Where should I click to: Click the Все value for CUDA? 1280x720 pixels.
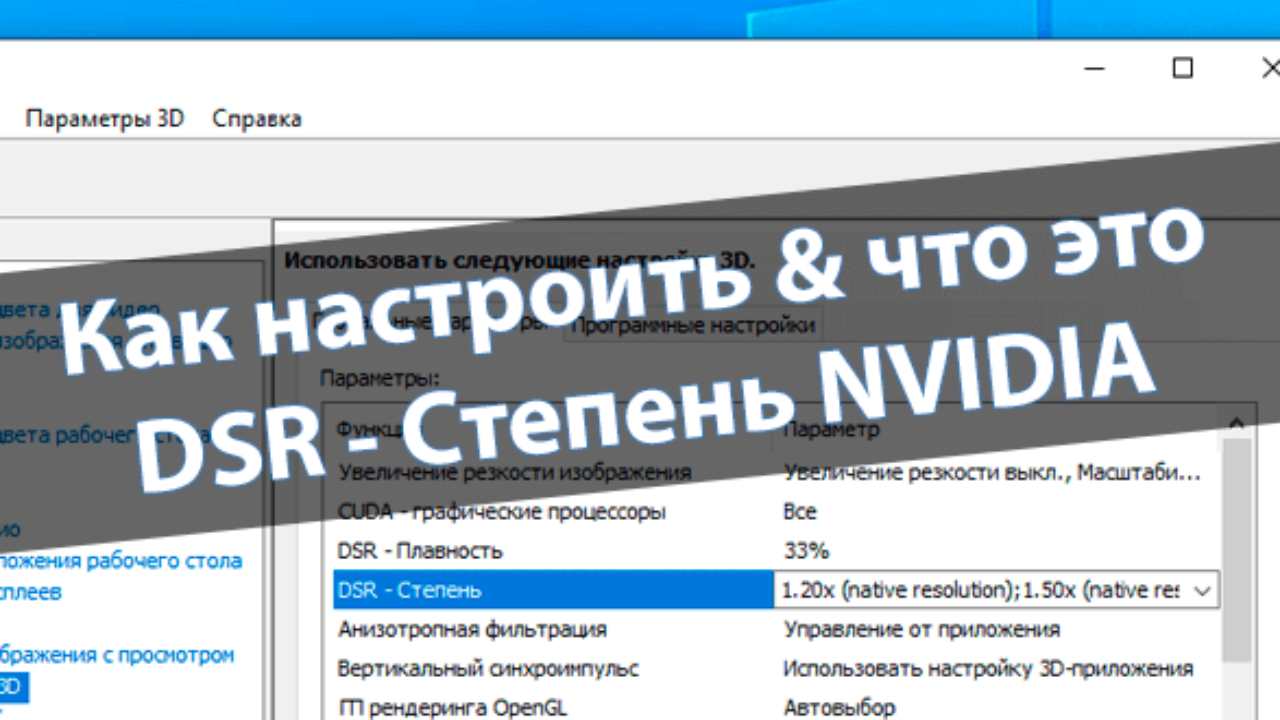800,511
